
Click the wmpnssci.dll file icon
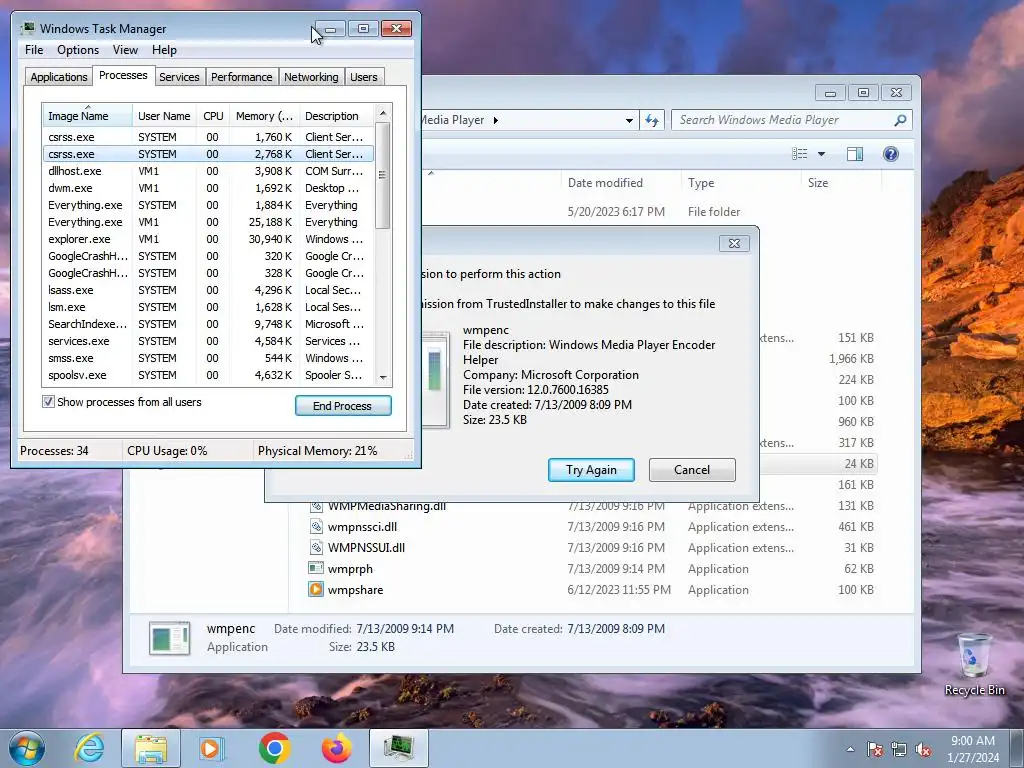[315, 526]
